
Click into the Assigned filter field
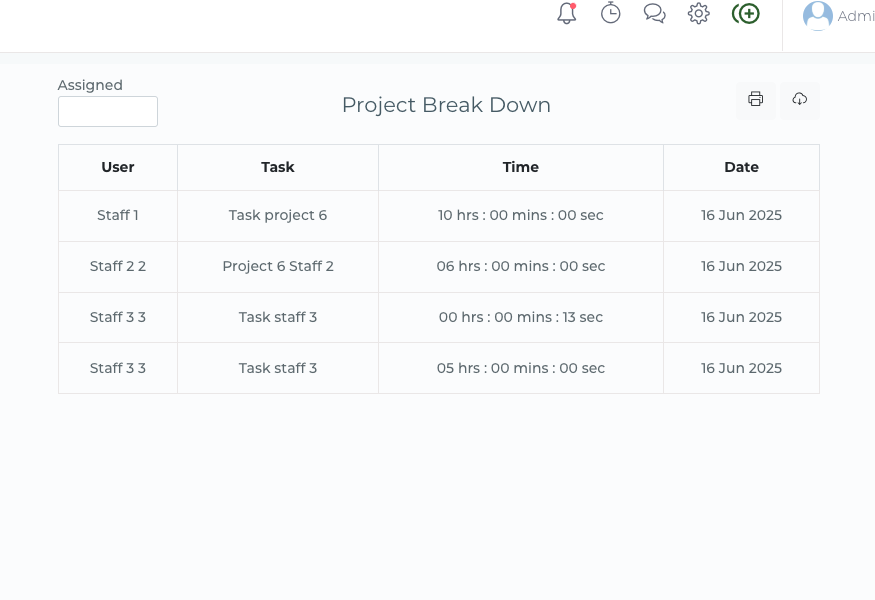pyautogui.click(x=108, y=112)
